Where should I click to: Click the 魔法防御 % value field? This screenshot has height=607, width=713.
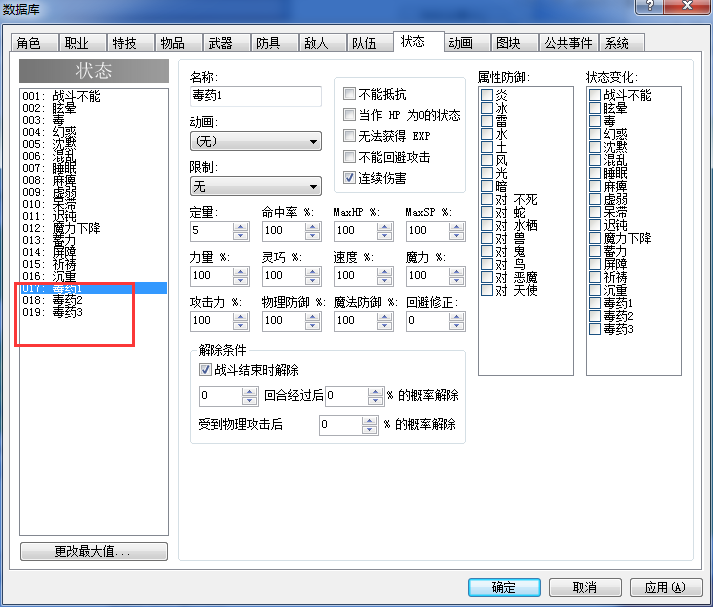pos(356,321)
